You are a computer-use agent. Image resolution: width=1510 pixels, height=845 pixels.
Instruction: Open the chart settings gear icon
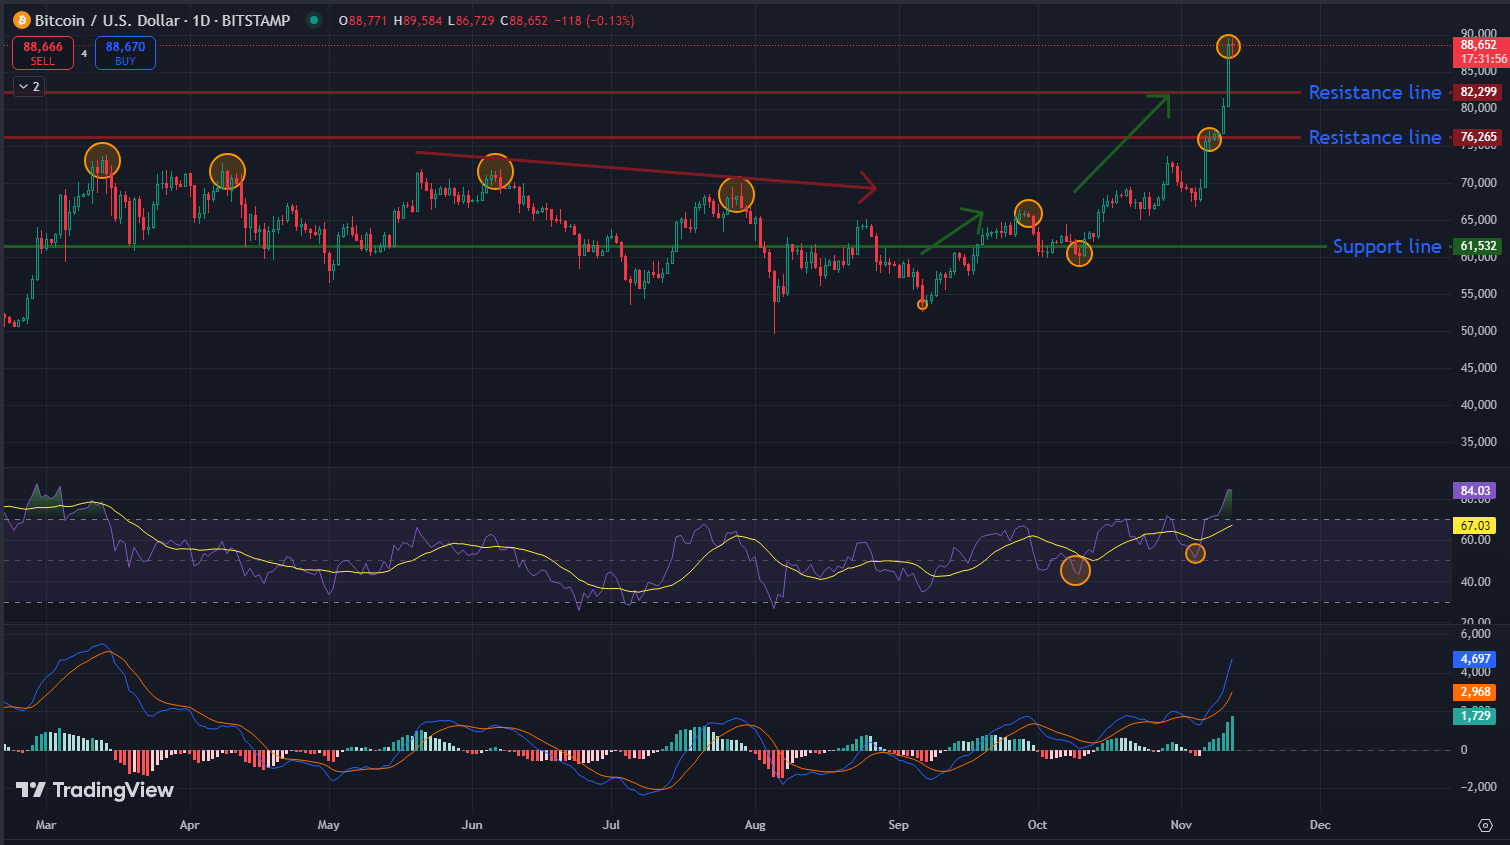(1485, 825)
